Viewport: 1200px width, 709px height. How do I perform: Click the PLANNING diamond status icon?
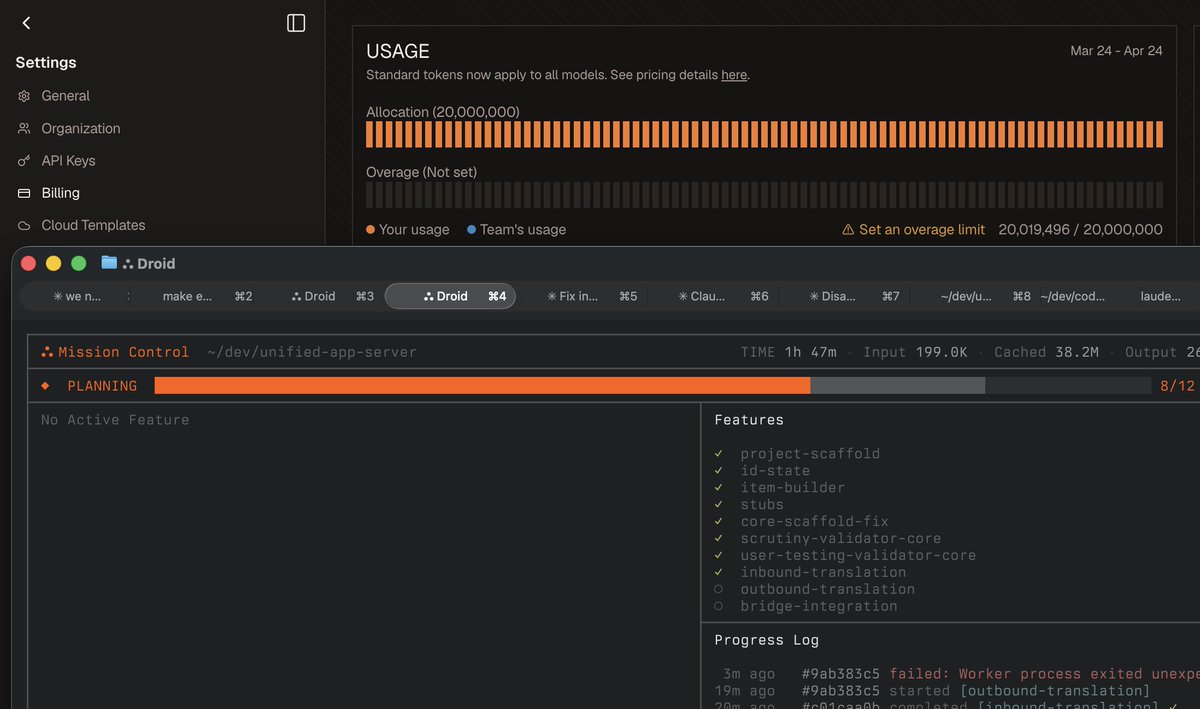45,386
